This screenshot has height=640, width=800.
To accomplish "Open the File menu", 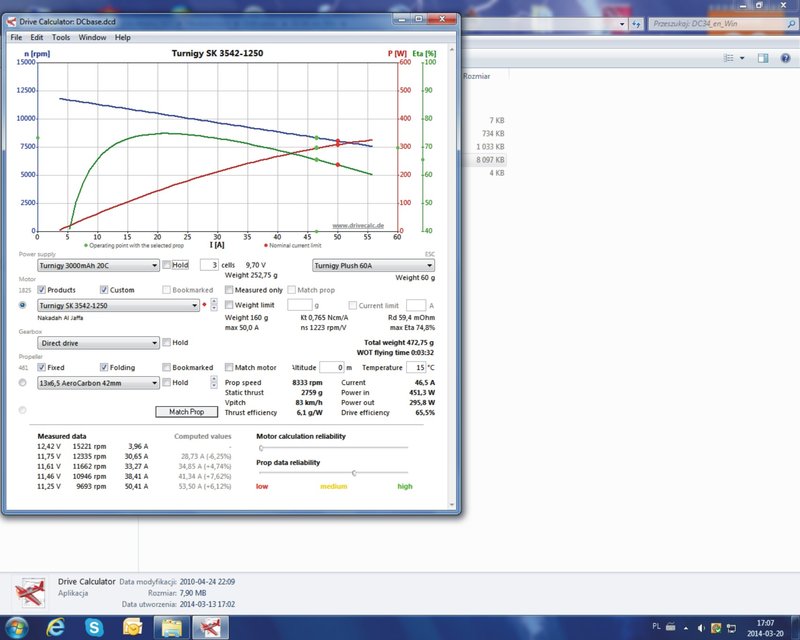I will click(x=16, y=37).
